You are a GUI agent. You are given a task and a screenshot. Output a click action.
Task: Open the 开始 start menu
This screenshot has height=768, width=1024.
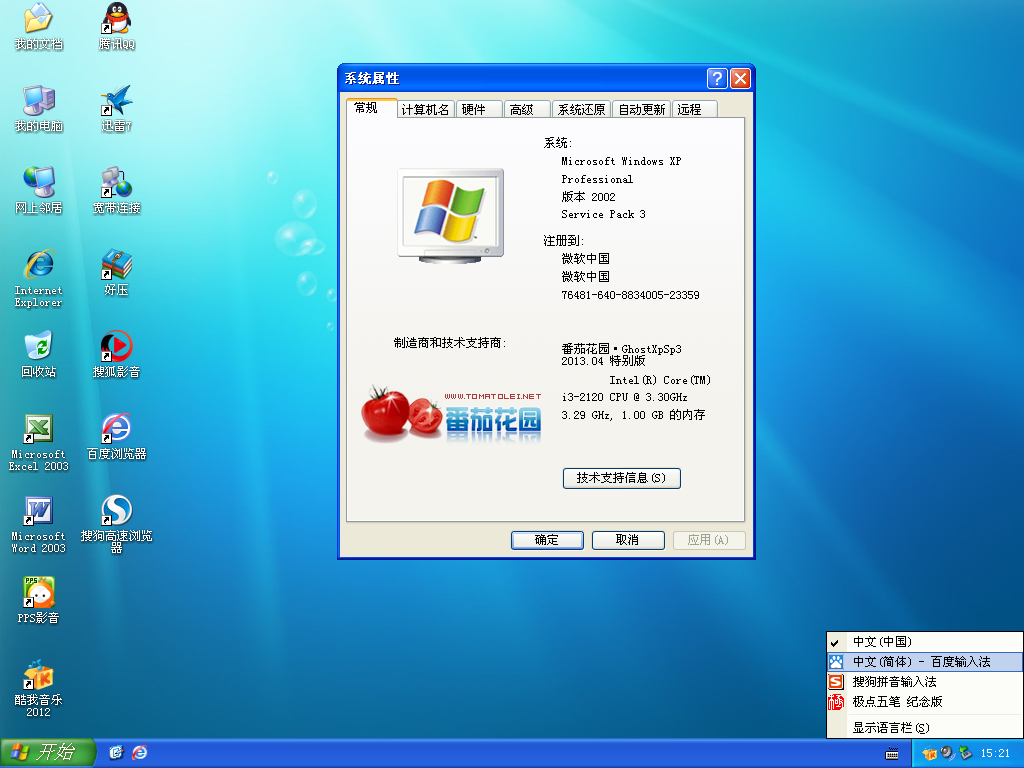[48, 752]
